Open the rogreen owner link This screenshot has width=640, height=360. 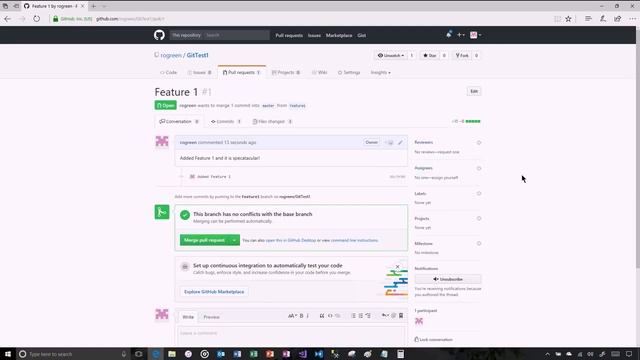pos(171,55)
